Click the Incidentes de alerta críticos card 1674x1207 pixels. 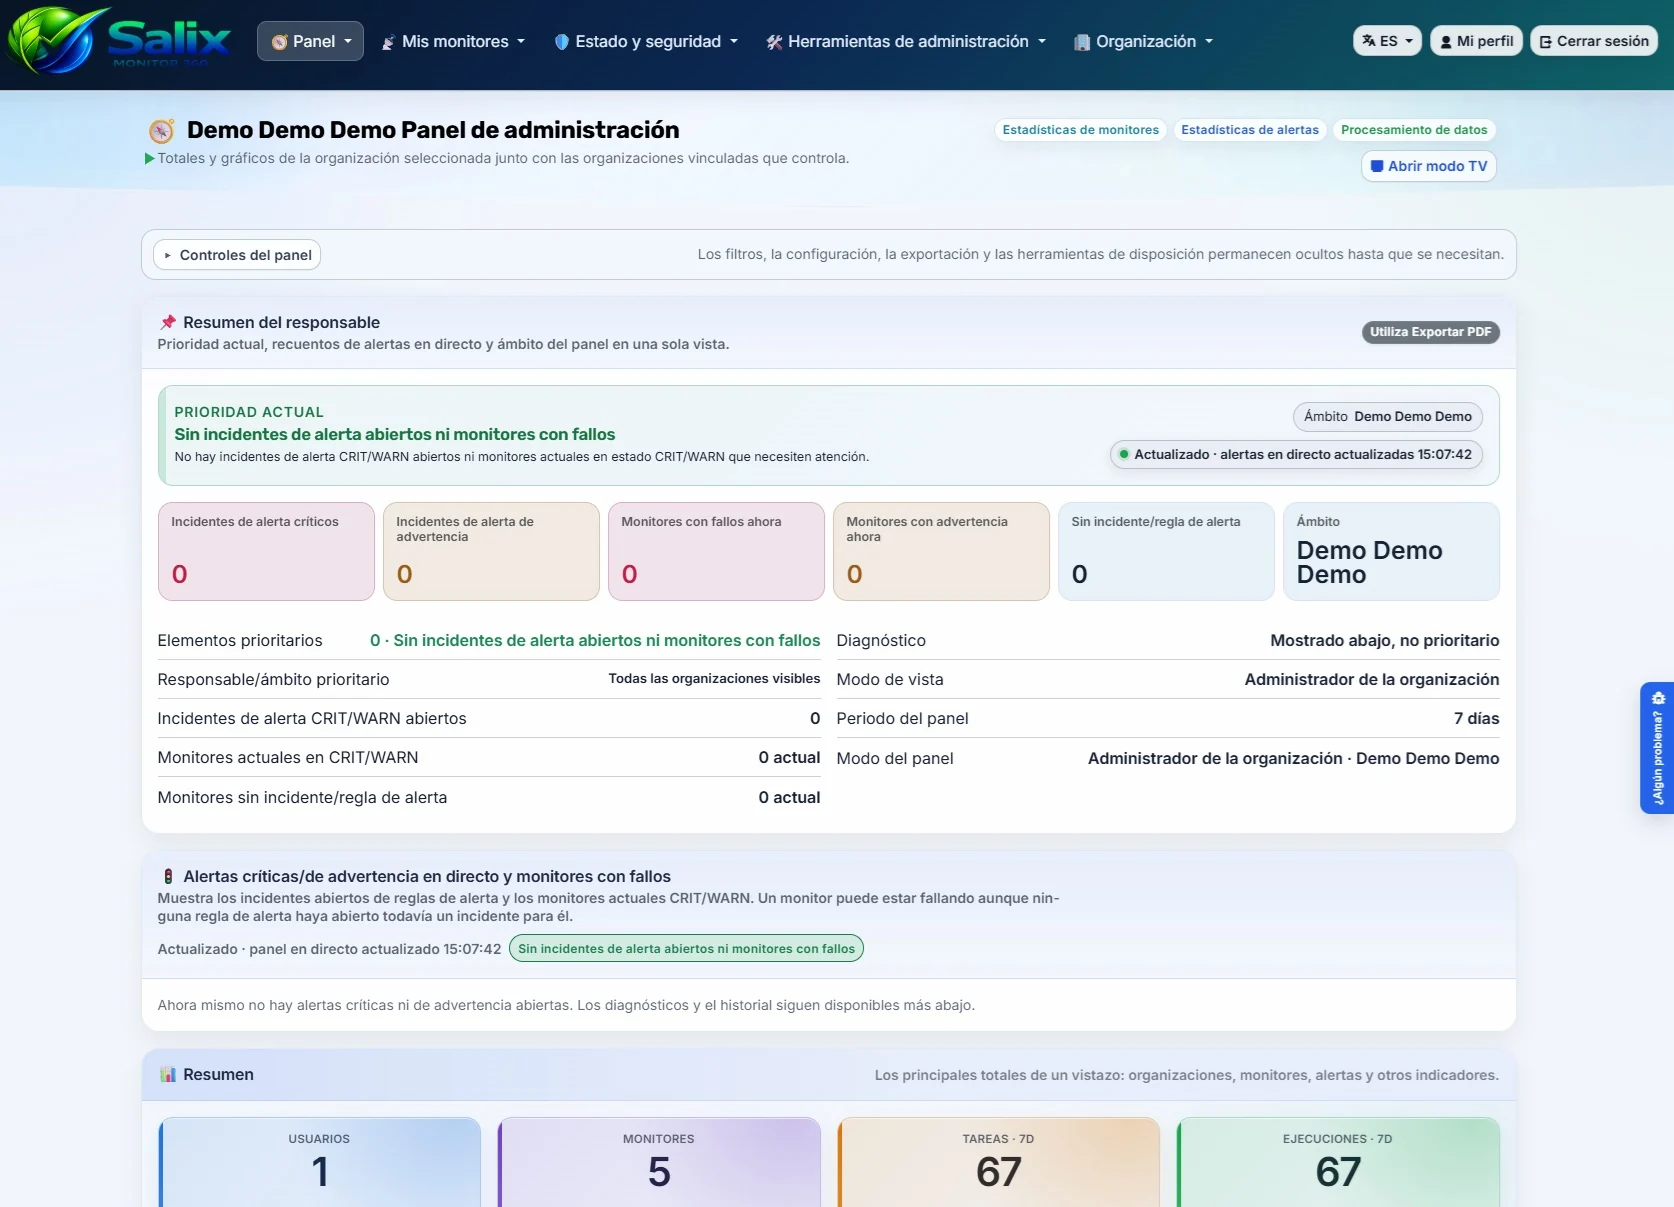tap(266, 551)
